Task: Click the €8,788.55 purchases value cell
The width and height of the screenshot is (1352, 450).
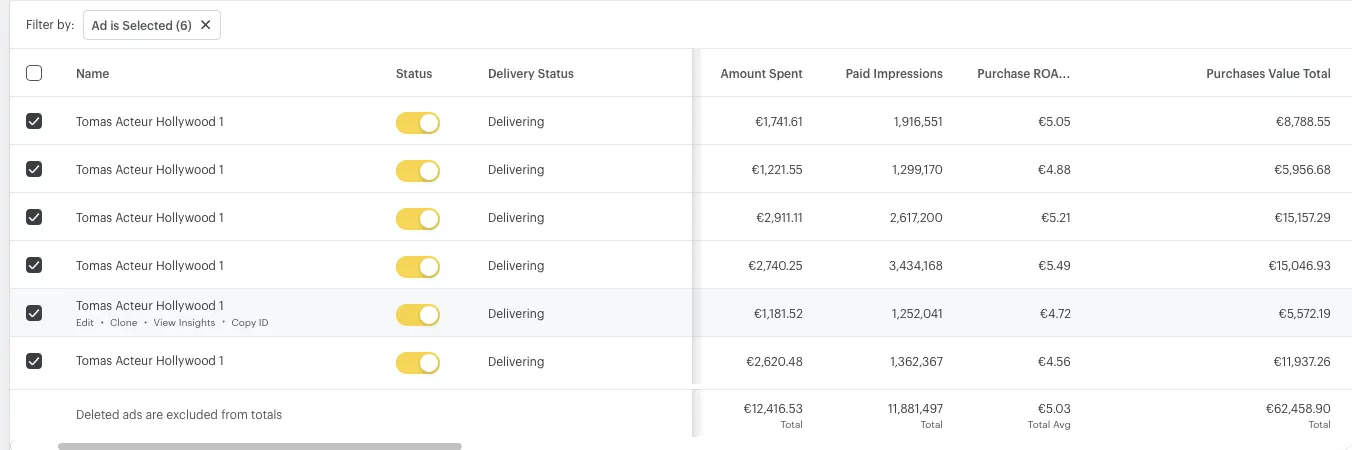Action: click(1303, 122)
